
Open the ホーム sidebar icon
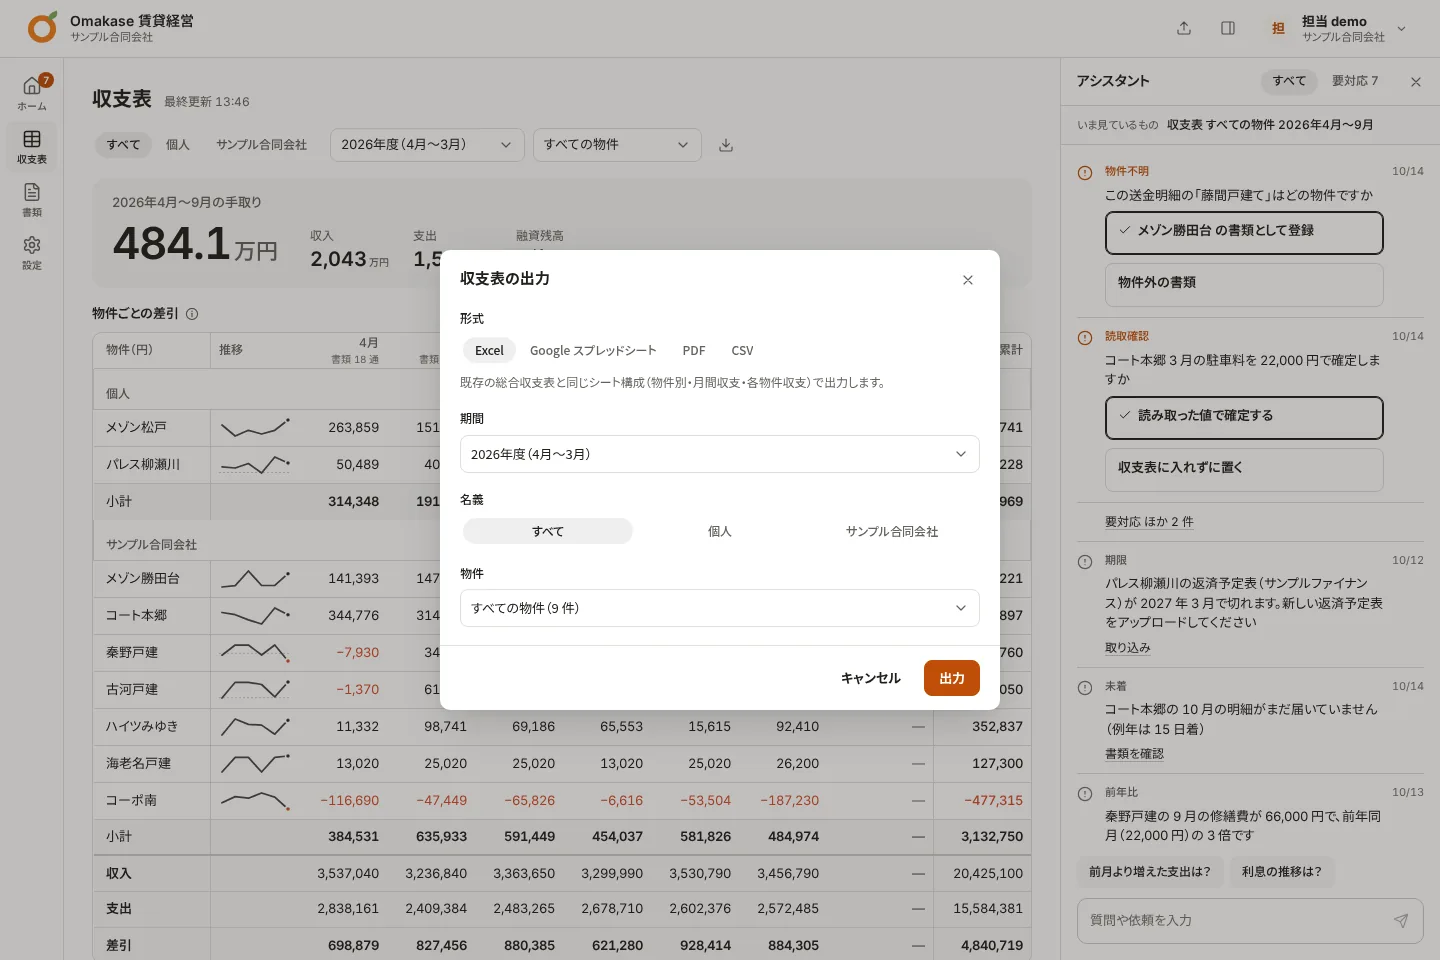(x=32, y=93)
